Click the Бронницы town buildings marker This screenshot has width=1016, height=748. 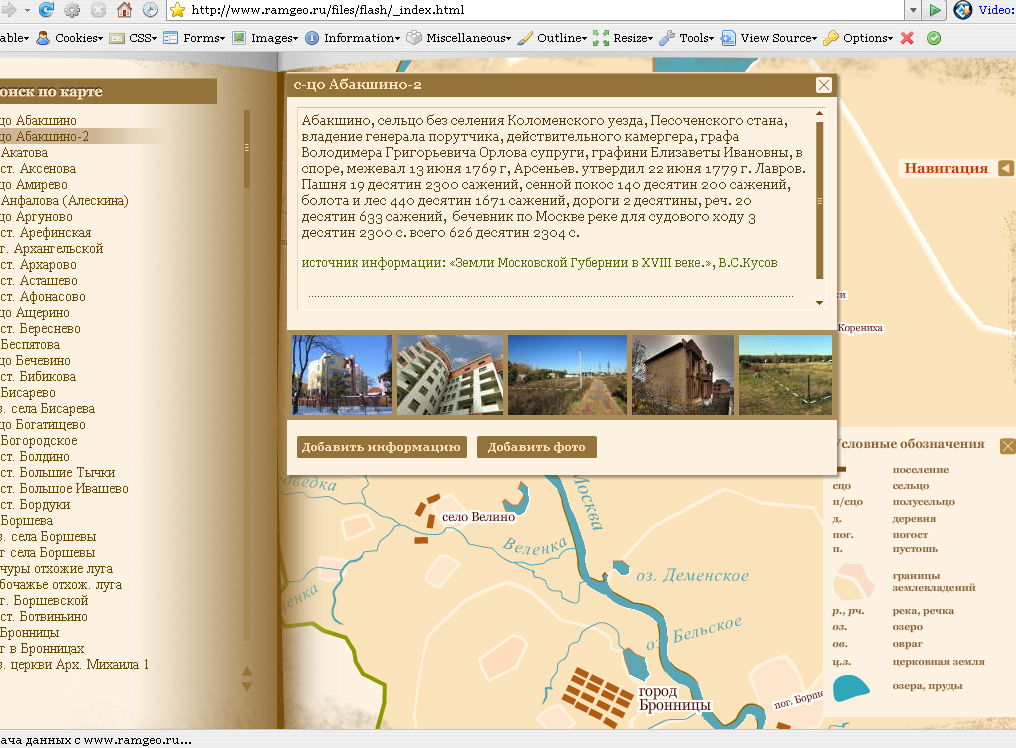(597, 697)
